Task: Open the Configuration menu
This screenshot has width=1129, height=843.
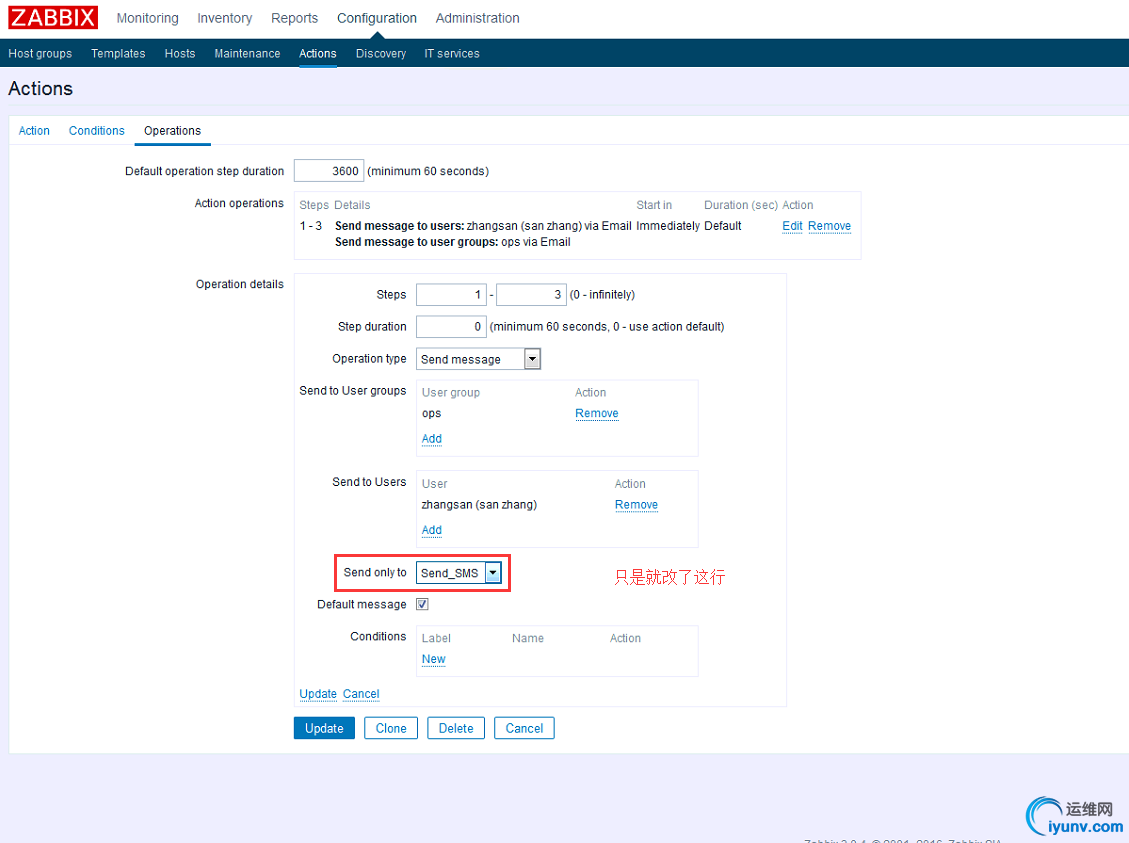Action: (377, 18)
